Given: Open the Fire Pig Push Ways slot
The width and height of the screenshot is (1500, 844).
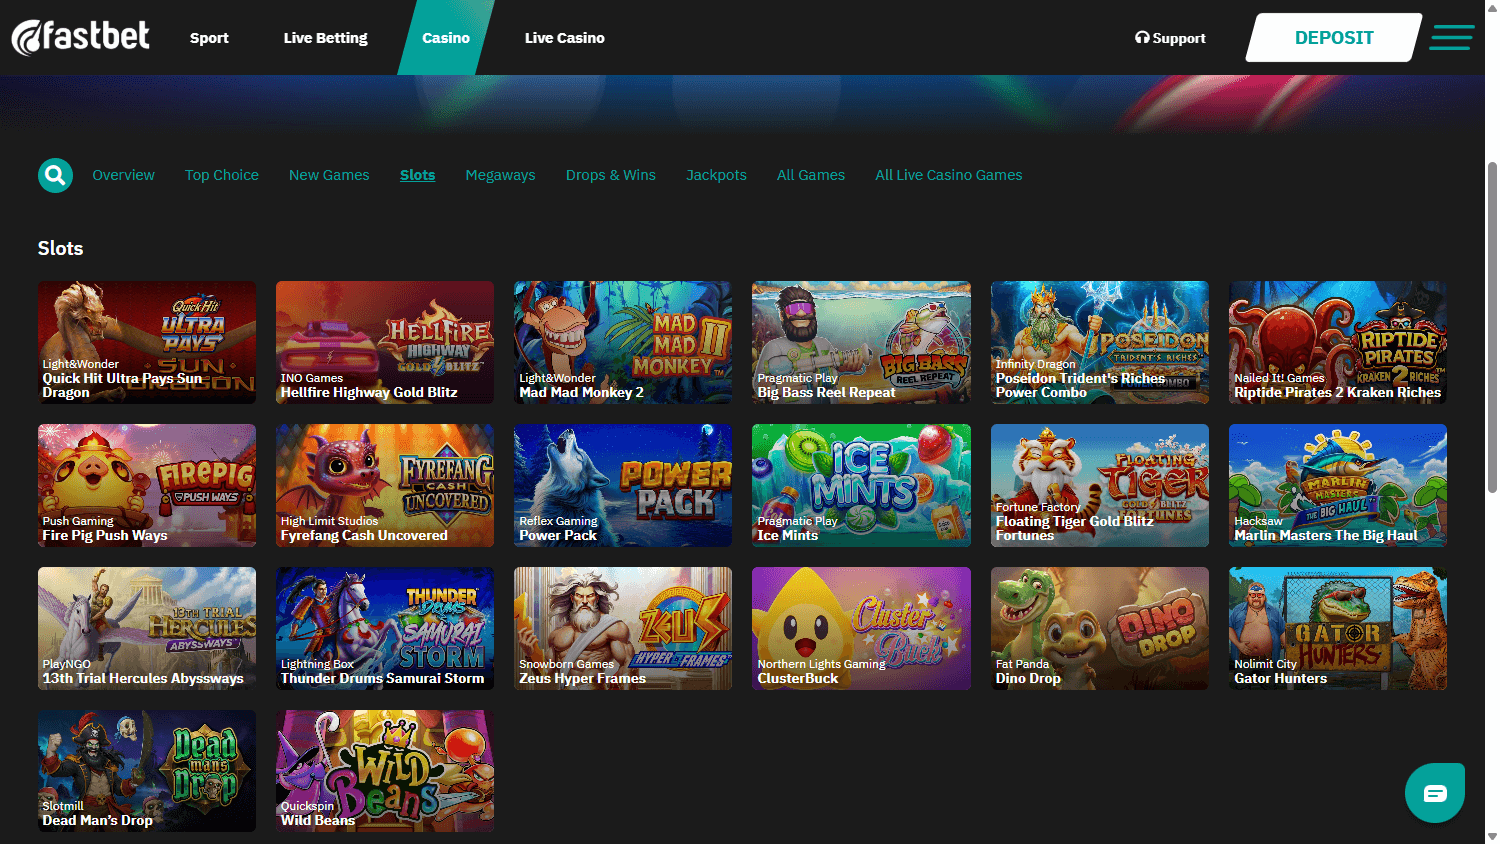Looking at the screenshot, I should (146, 485).
